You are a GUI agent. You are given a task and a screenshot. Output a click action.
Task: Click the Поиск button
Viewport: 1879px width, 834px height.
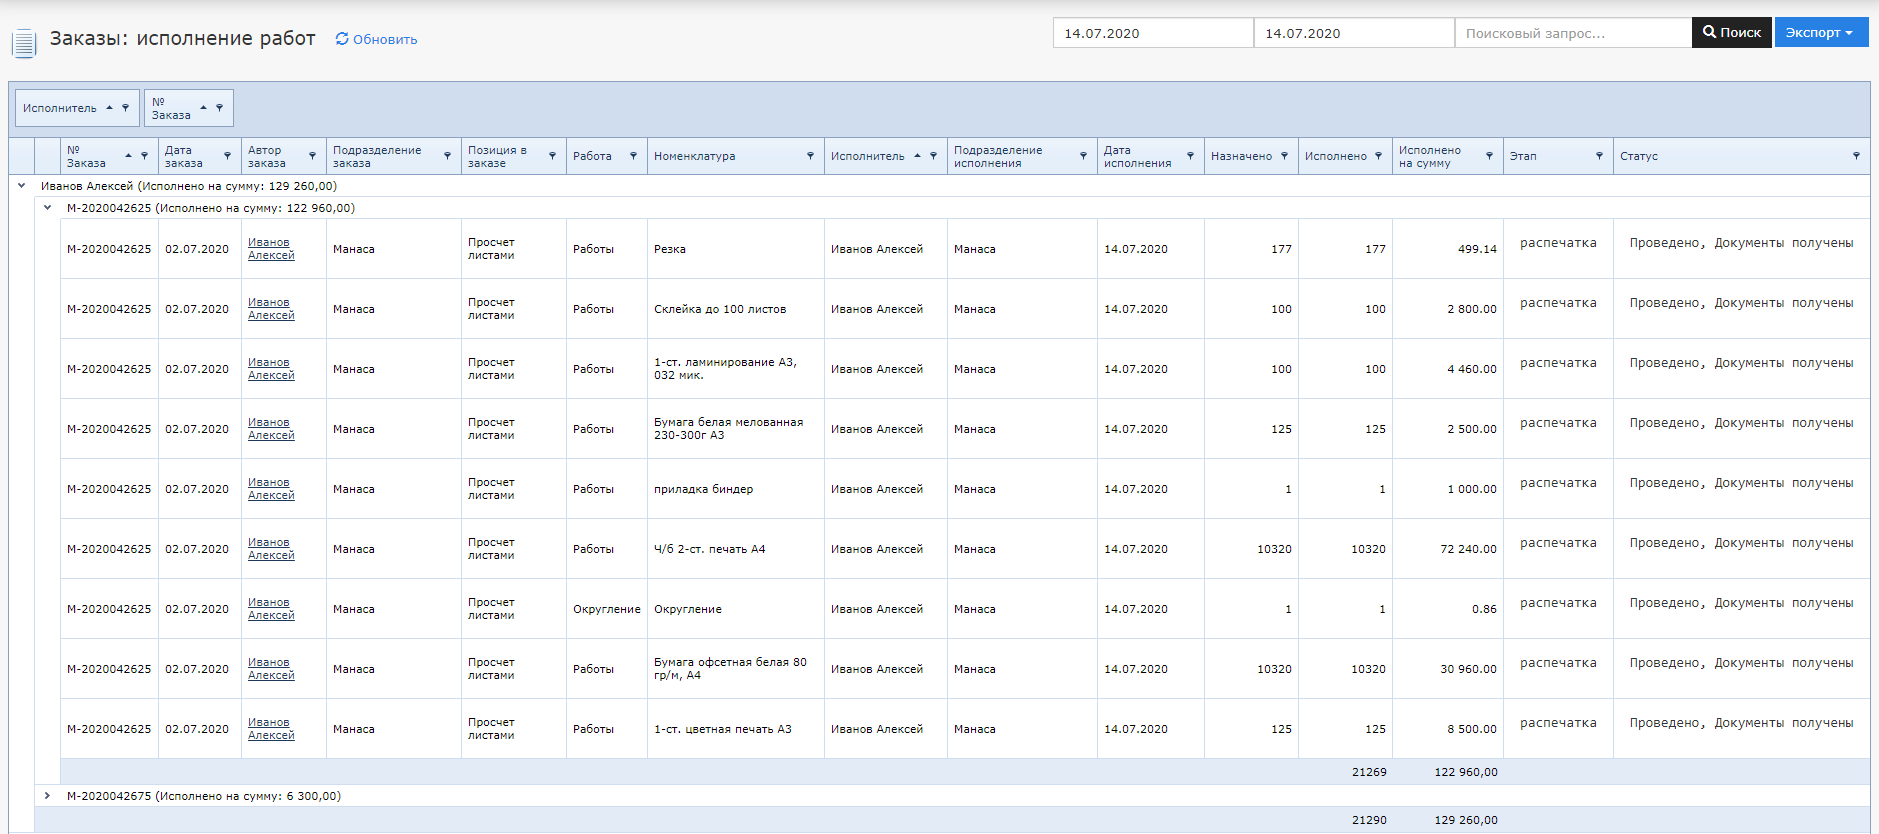pos(1732,32)
